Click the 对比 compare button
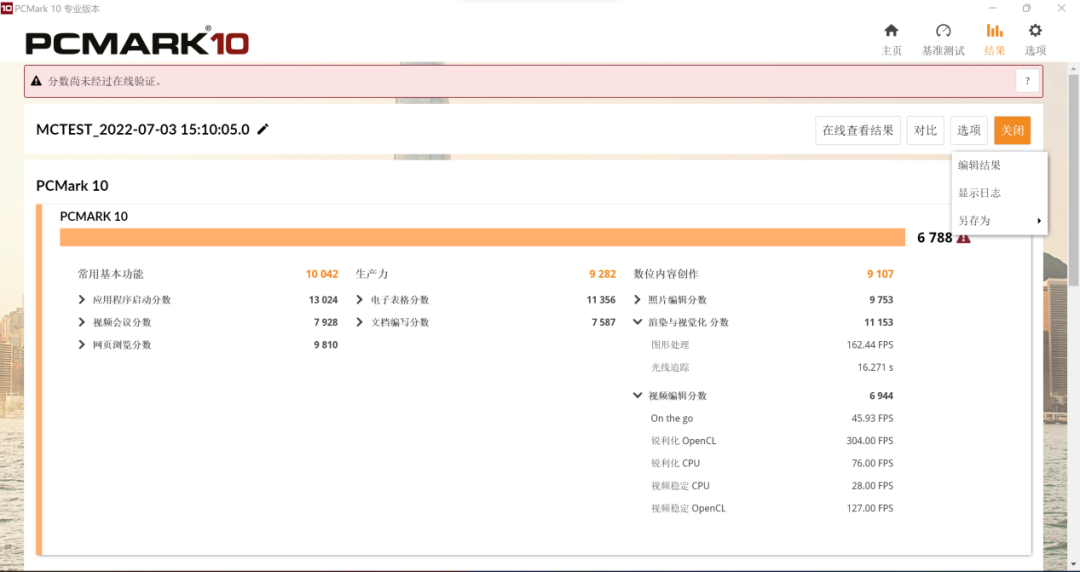The image size is (1080, 572). click(x=925, y=130)
